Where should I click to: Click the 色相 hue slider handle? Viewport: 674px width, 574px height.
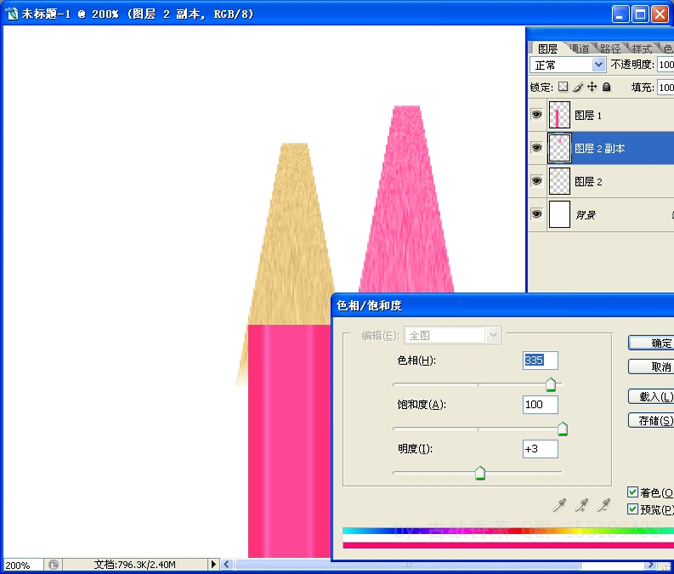tap(551, 384)
